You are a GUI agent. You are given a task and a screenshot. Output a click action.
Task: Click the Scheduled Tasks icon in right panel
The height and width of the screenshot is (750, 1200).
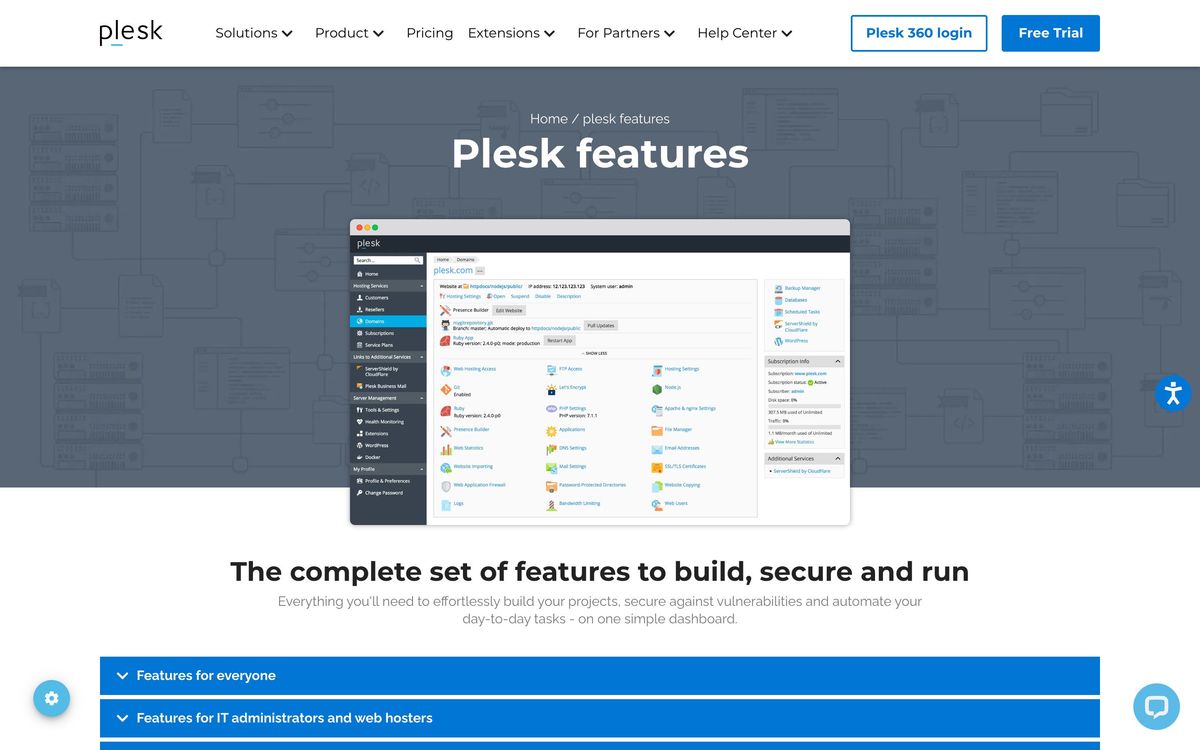[x=777, y=312]
